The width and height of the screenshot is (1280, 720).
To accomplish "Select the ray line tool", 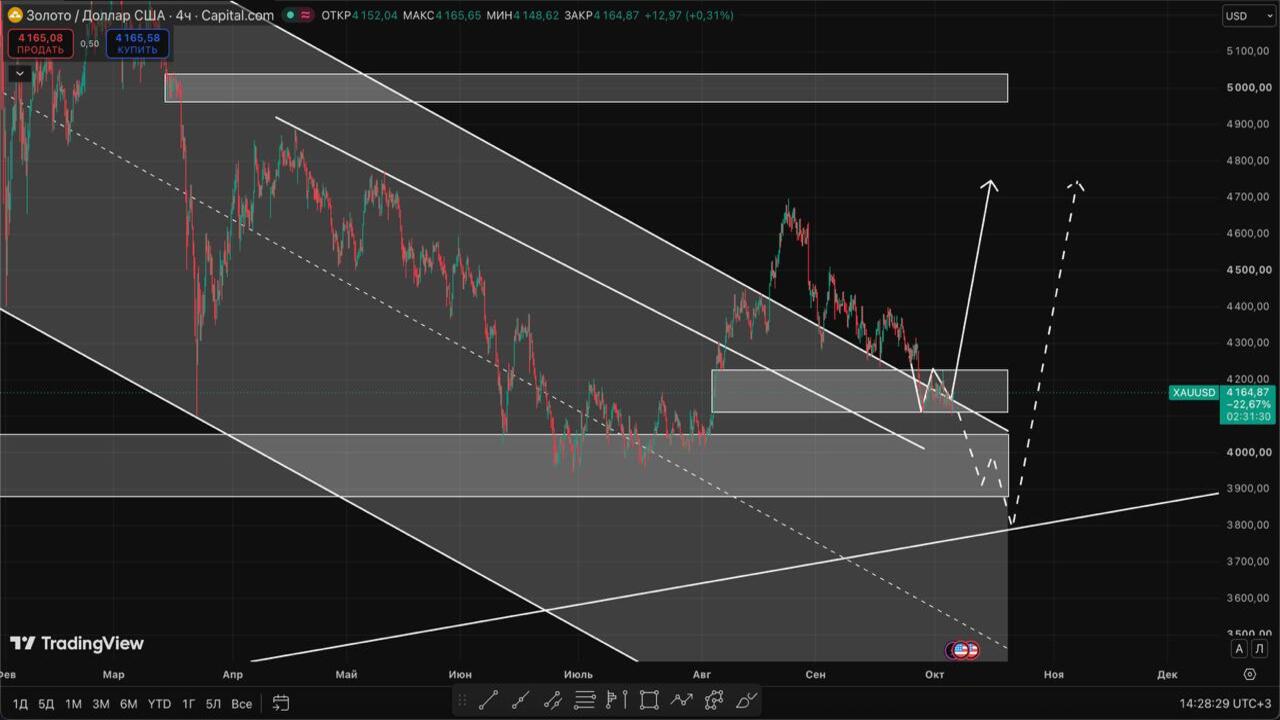I will 520,700.
